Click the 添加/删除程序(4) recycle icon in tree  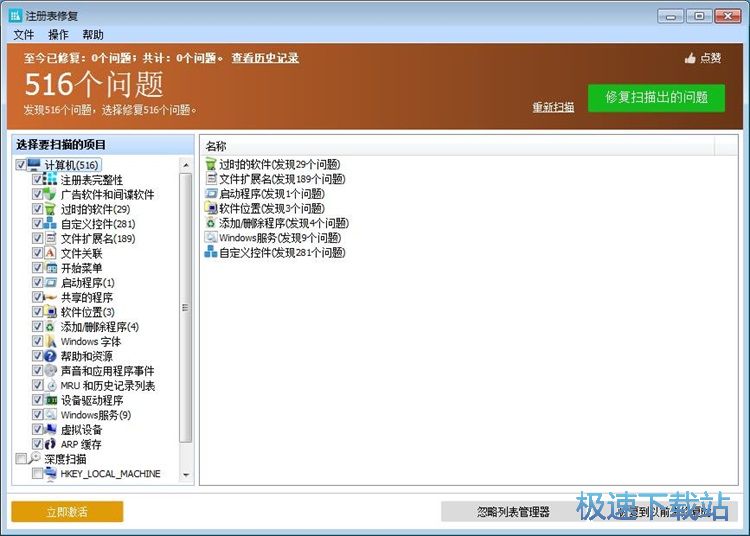point(50,327)
